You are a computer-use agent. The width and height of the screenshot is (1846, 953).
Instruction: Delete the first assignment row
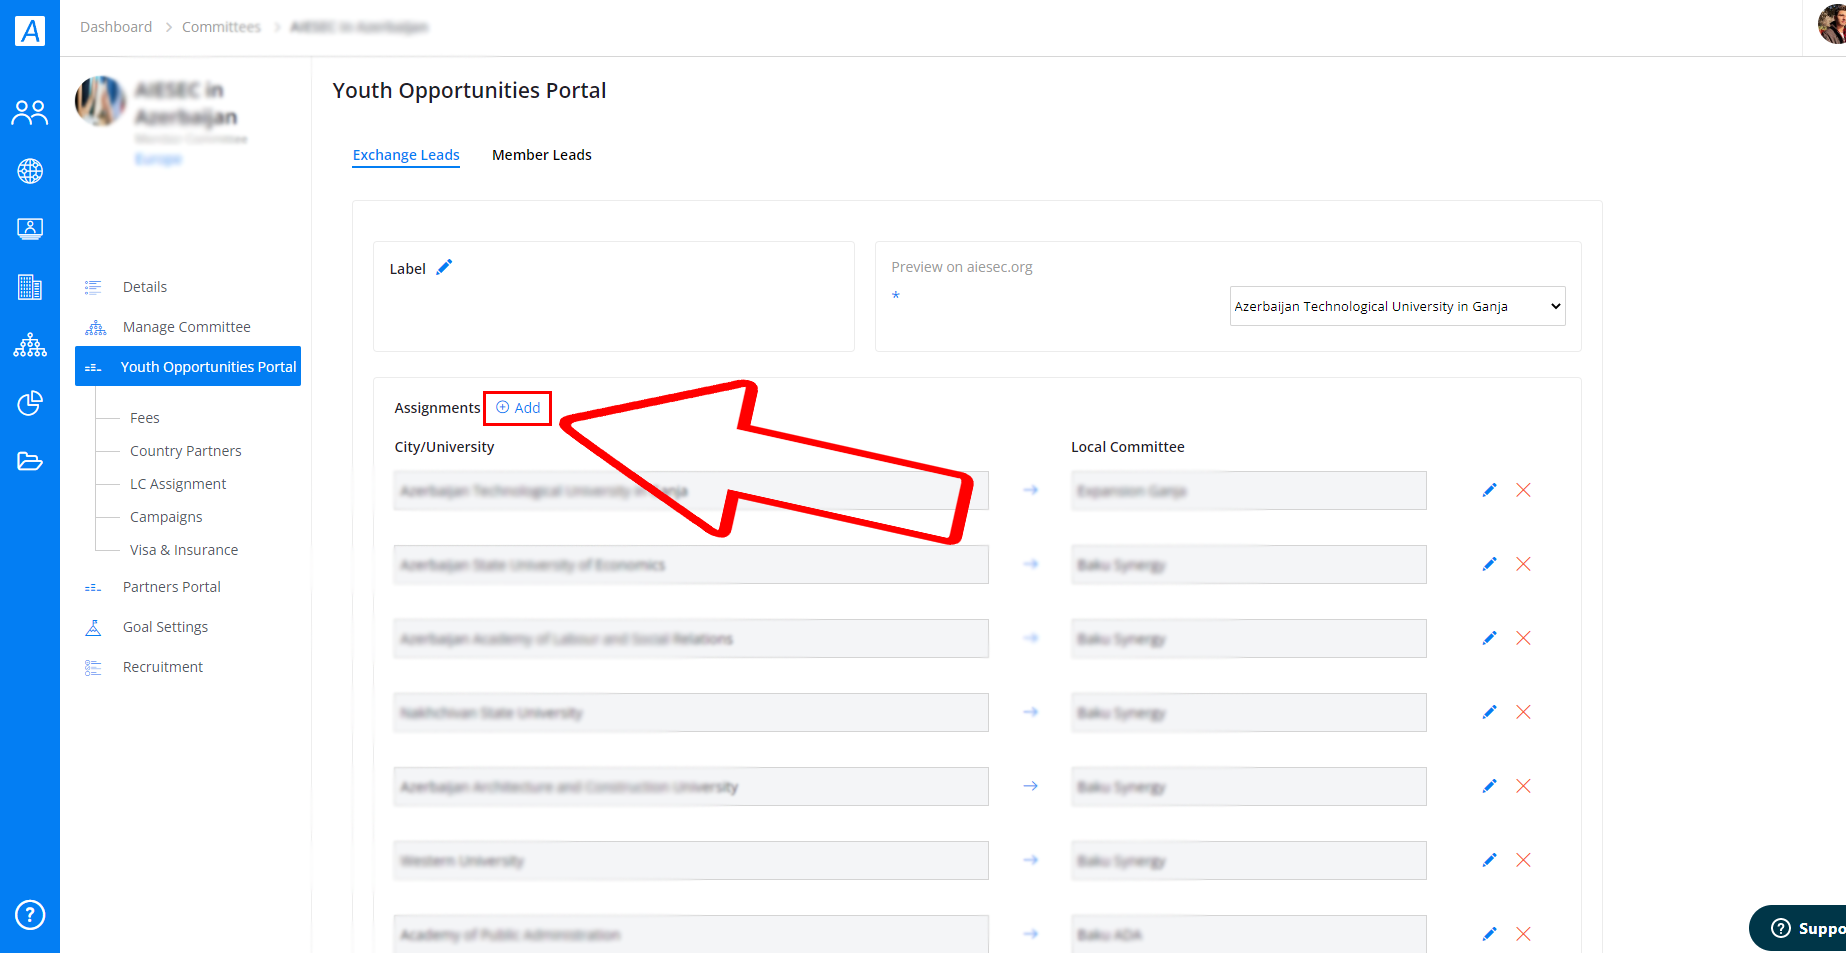pyautogui.click(x=1523, y=490)
